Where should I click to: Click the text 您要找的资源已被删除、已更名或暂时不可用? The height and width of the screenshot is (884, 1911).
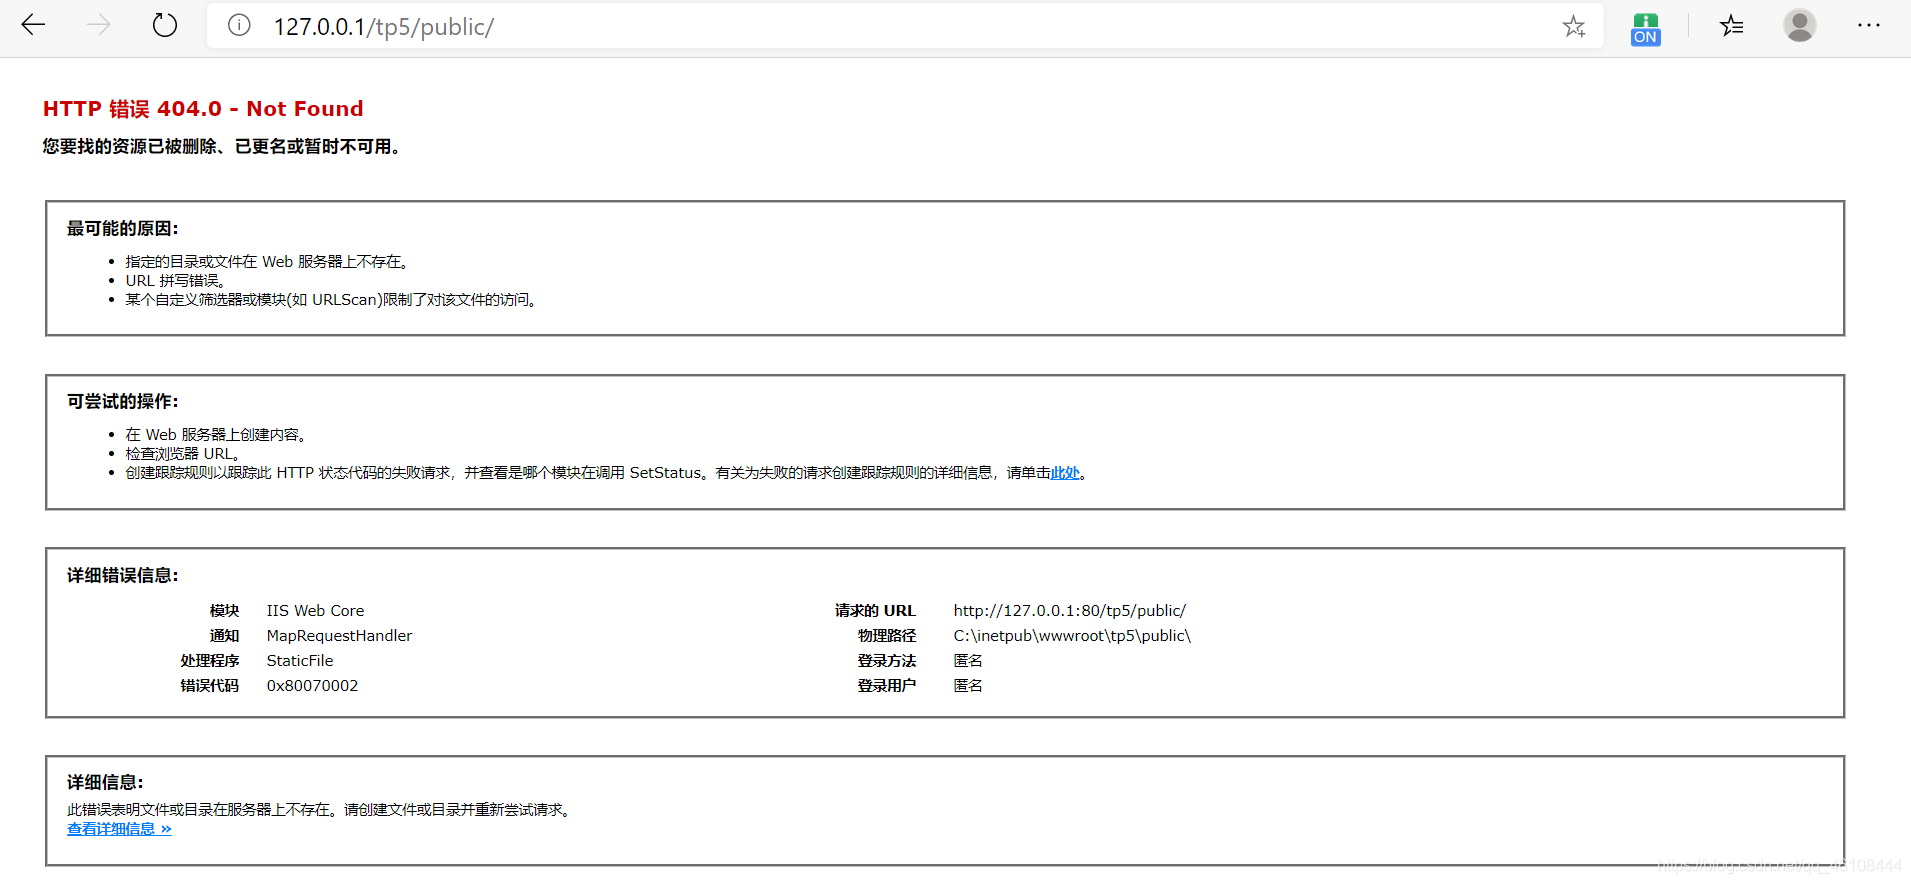coord(221,147)
